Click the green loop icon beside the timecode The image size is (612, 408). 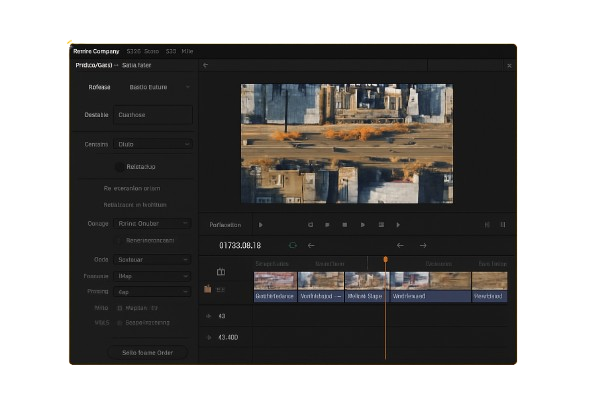click(293, 245)
